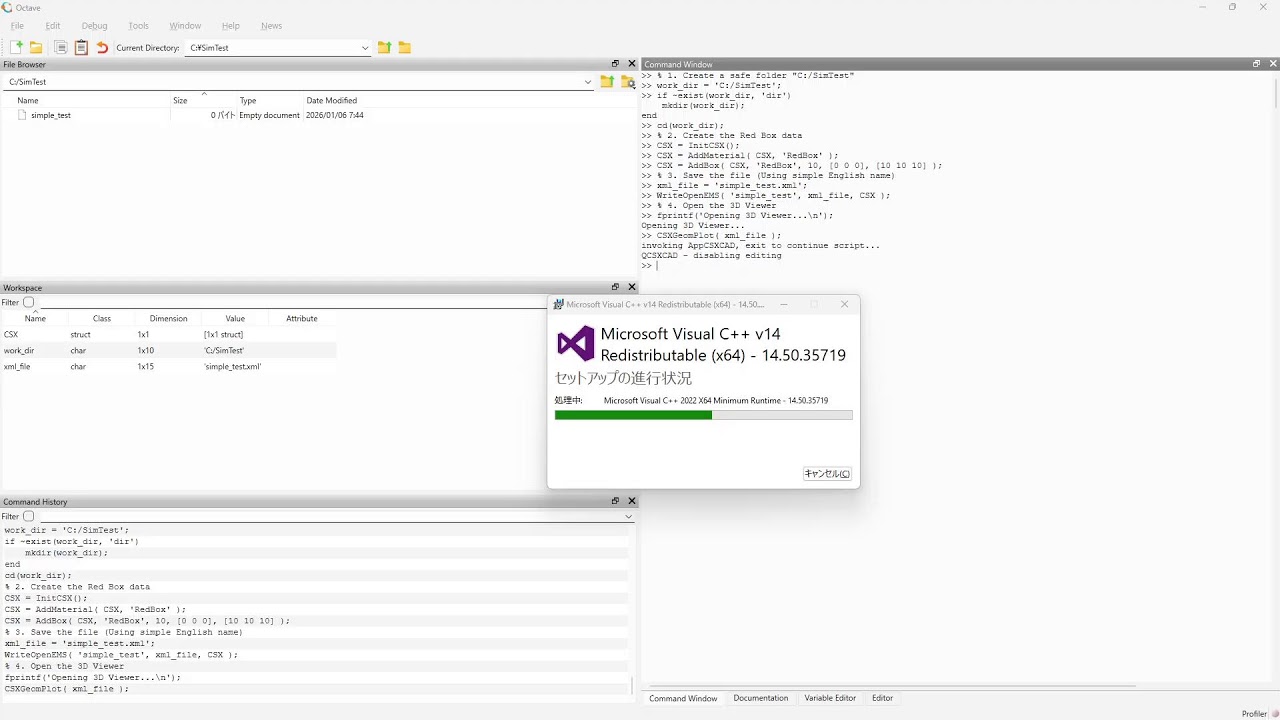The height and width of the screenshot is (720, 1280).
Task: Click the New Script toolbar icon
Action: (x=16, y=47)
